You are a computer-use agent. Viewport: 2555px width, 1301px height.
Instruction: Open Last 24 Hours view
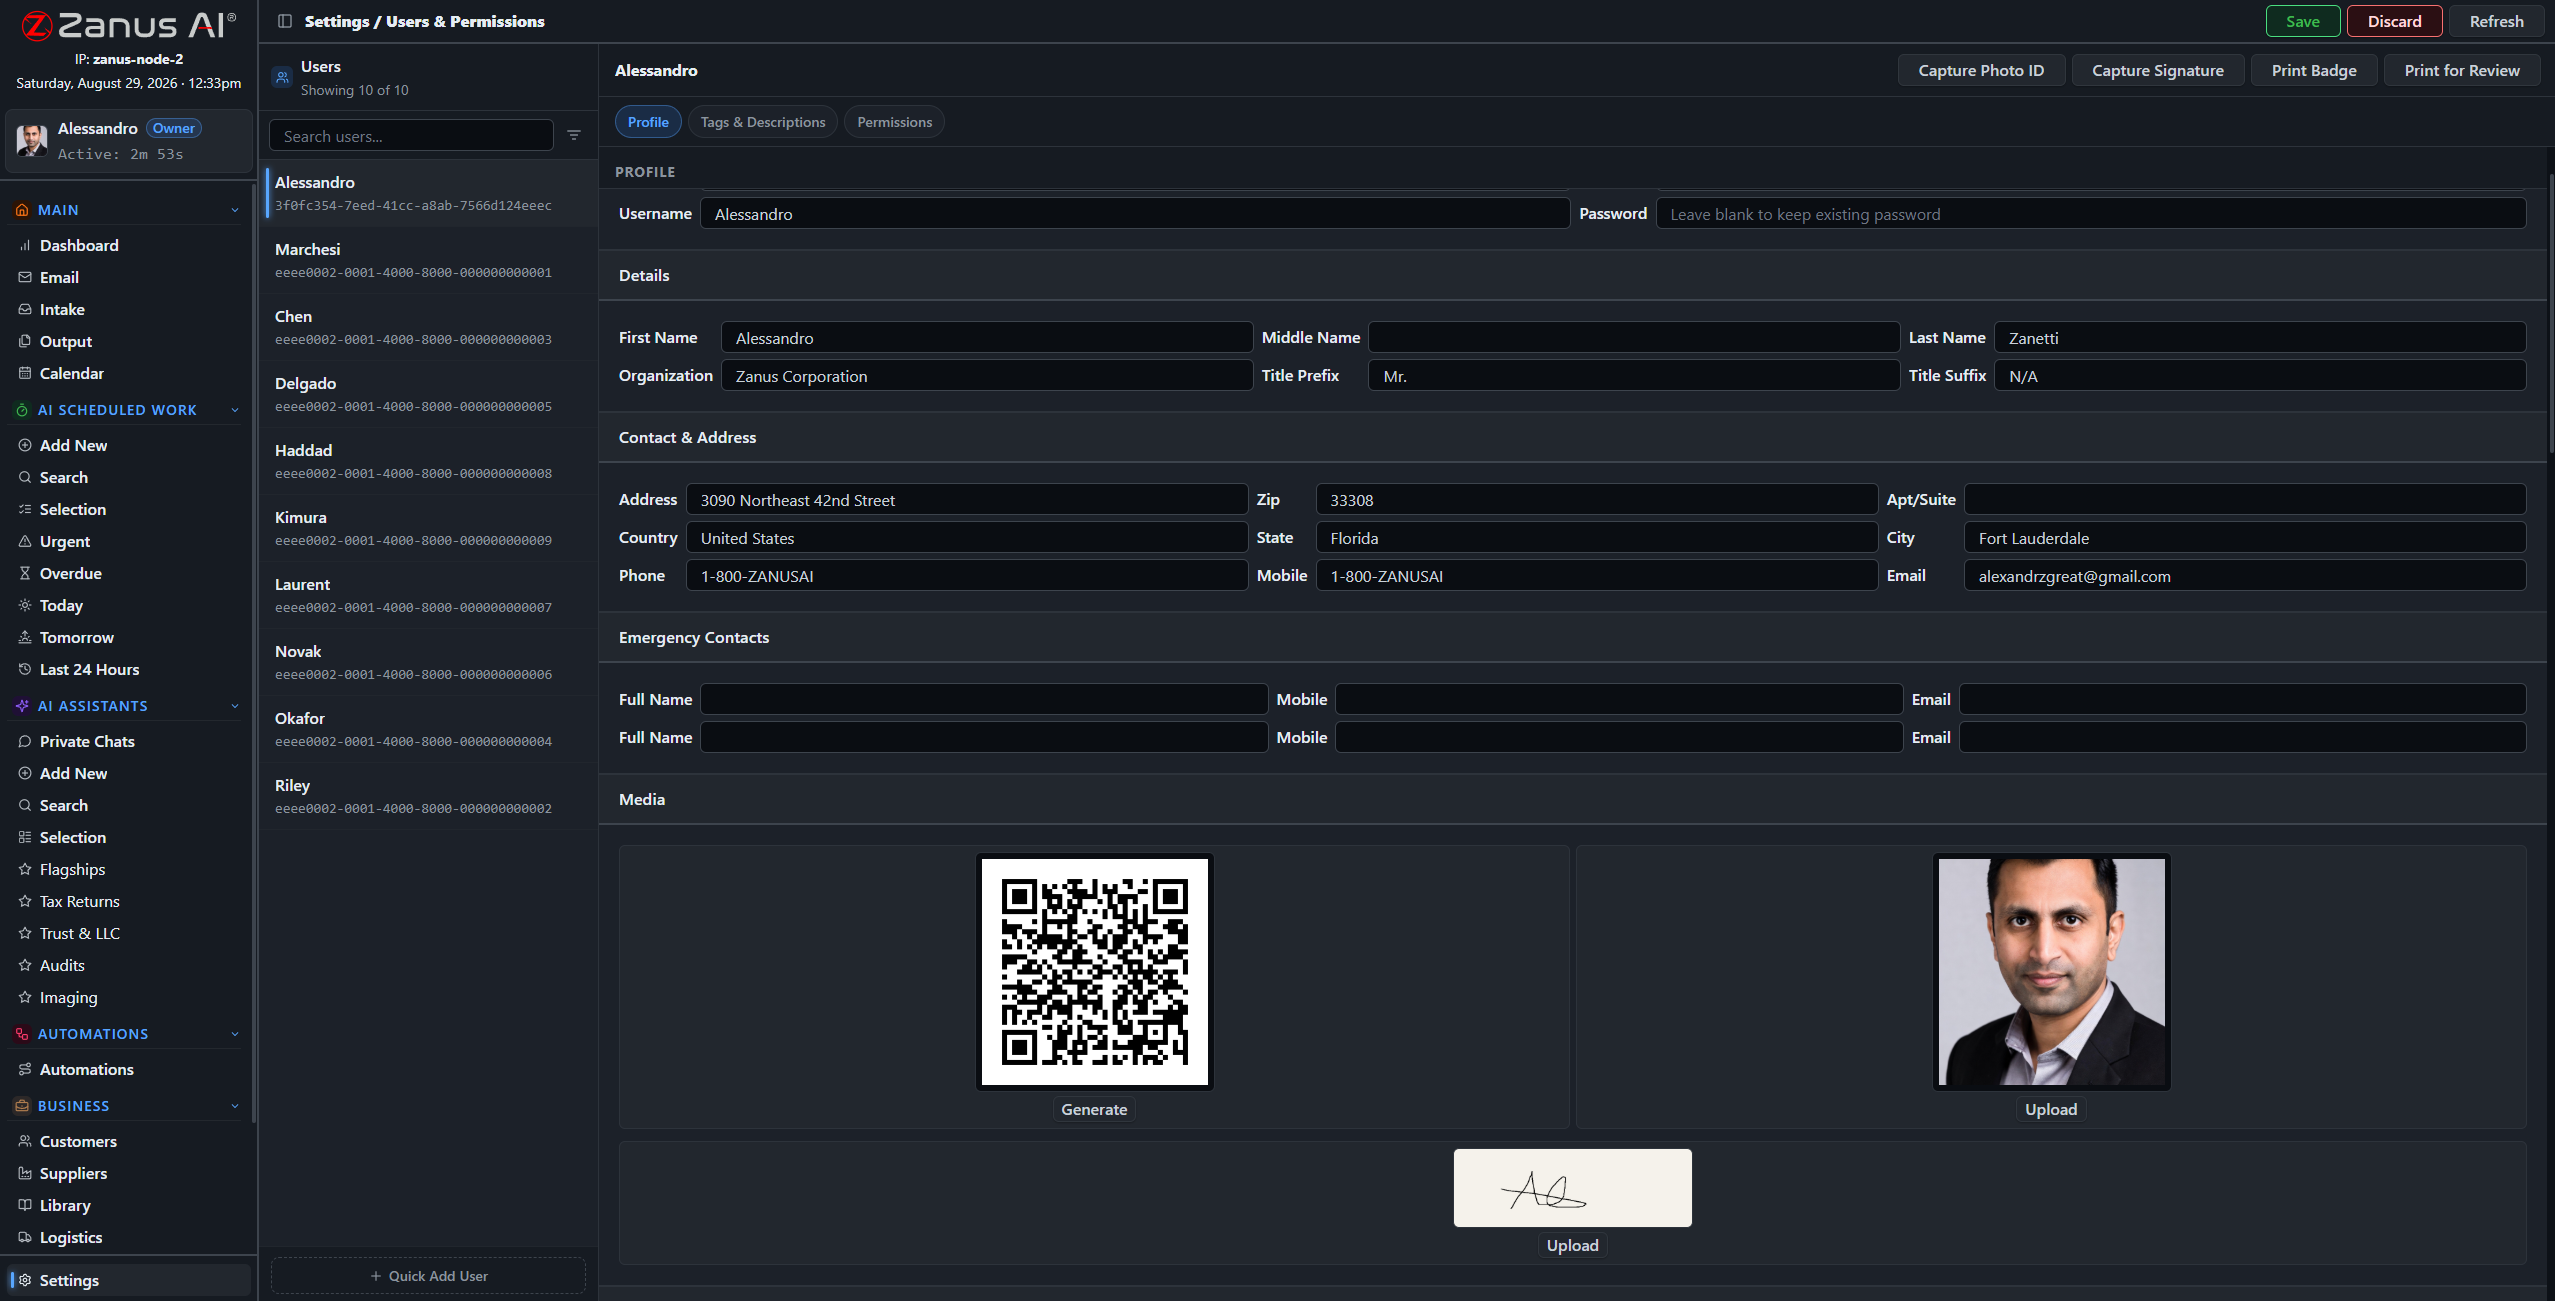pos(89,669)
